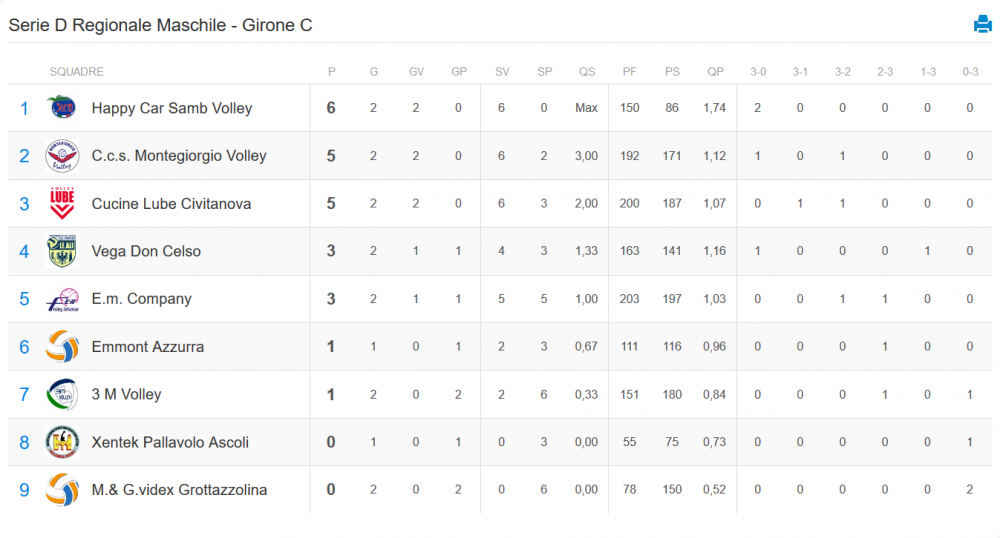This screenshot has height=538, width=1000.
Task: Click the E.m. Company logo
Action: [62, 299]
